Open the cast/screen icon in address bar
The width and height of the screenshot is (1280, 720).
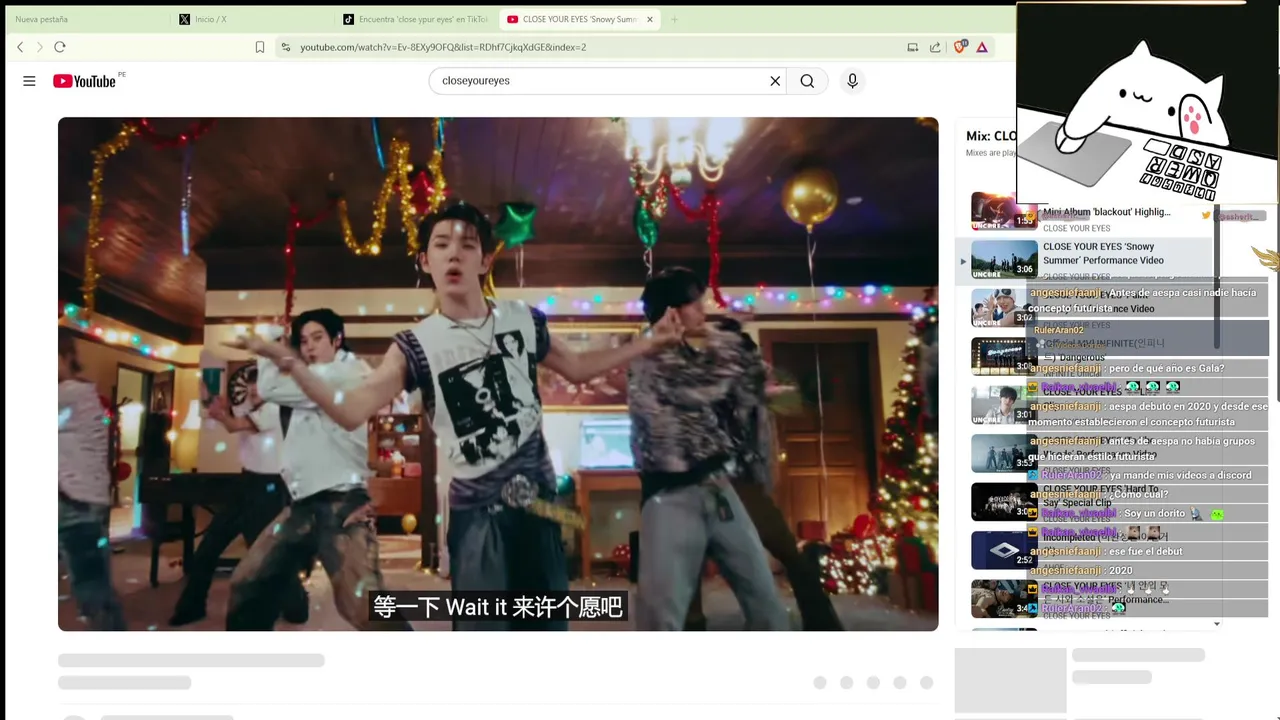pyautogui.click(x=912, y=47)
